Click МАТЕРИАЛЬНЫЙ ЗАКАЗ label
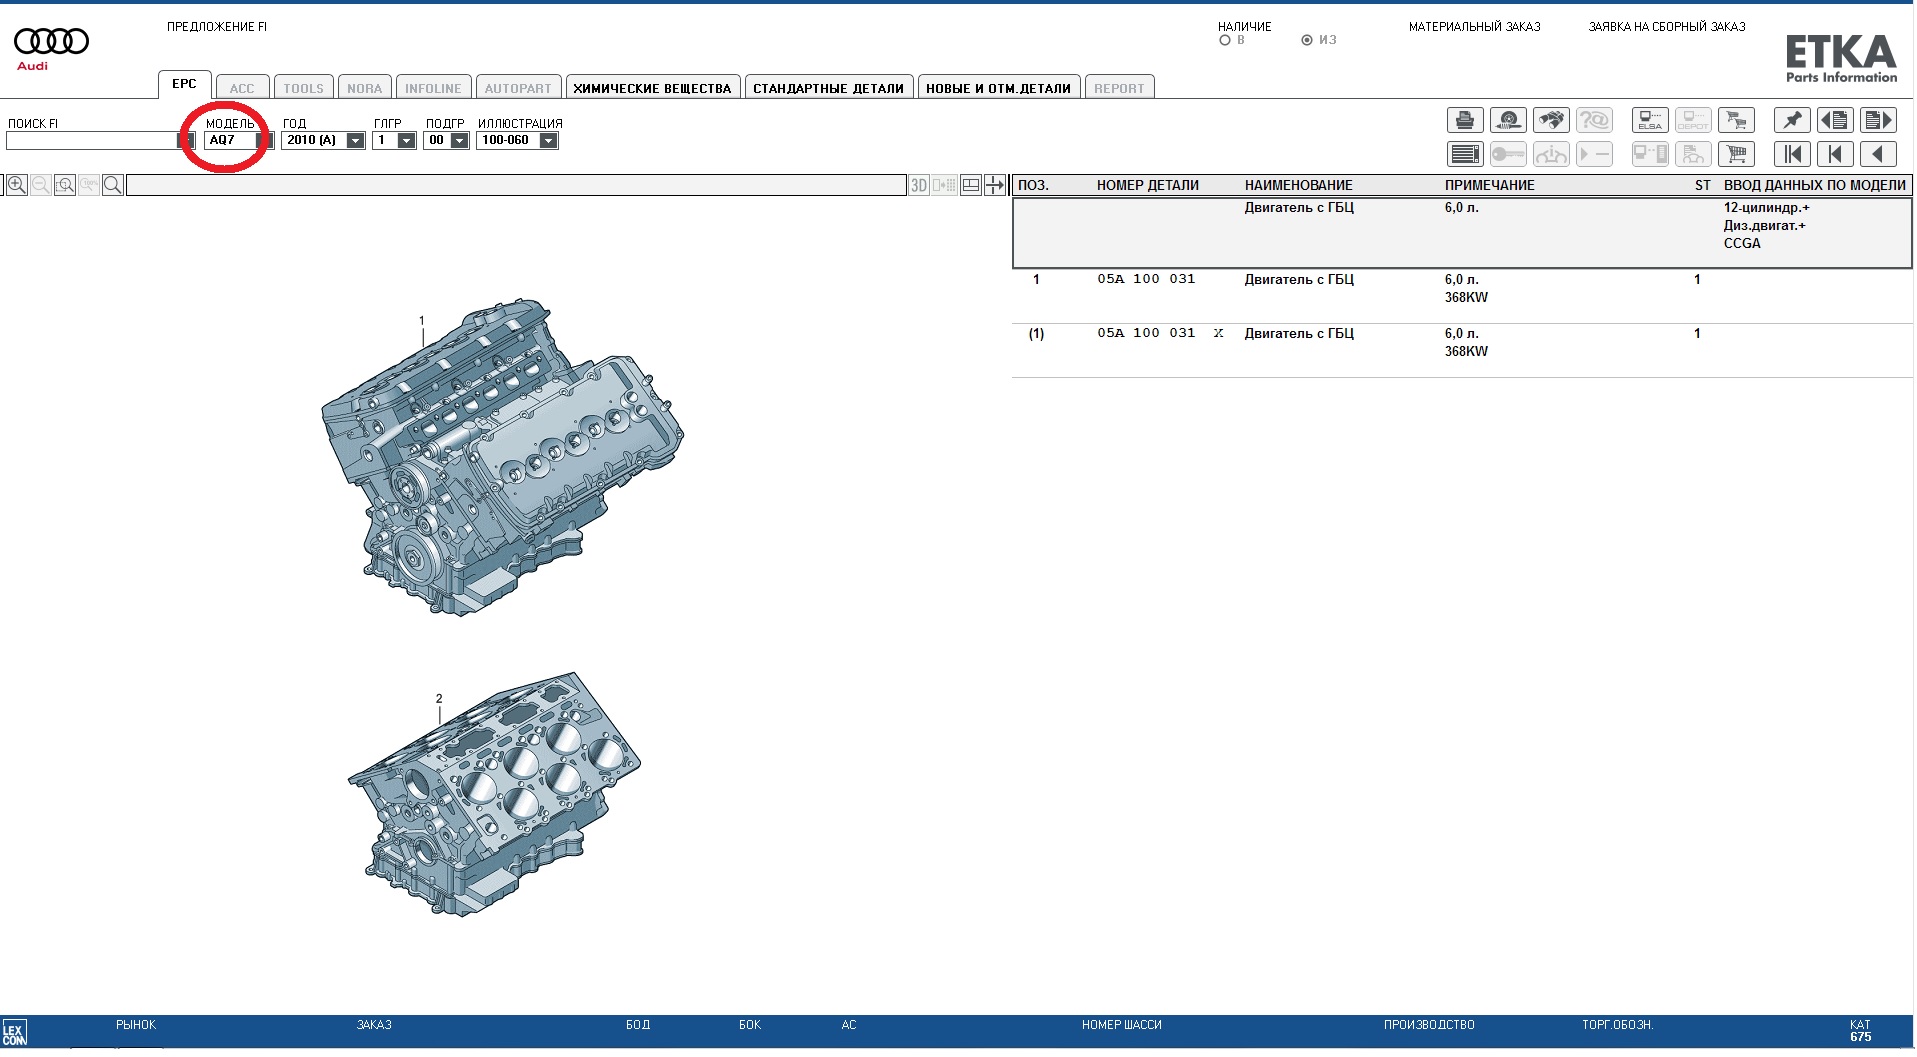This screenshot has width=1917, height=1057. point(1475,27)
